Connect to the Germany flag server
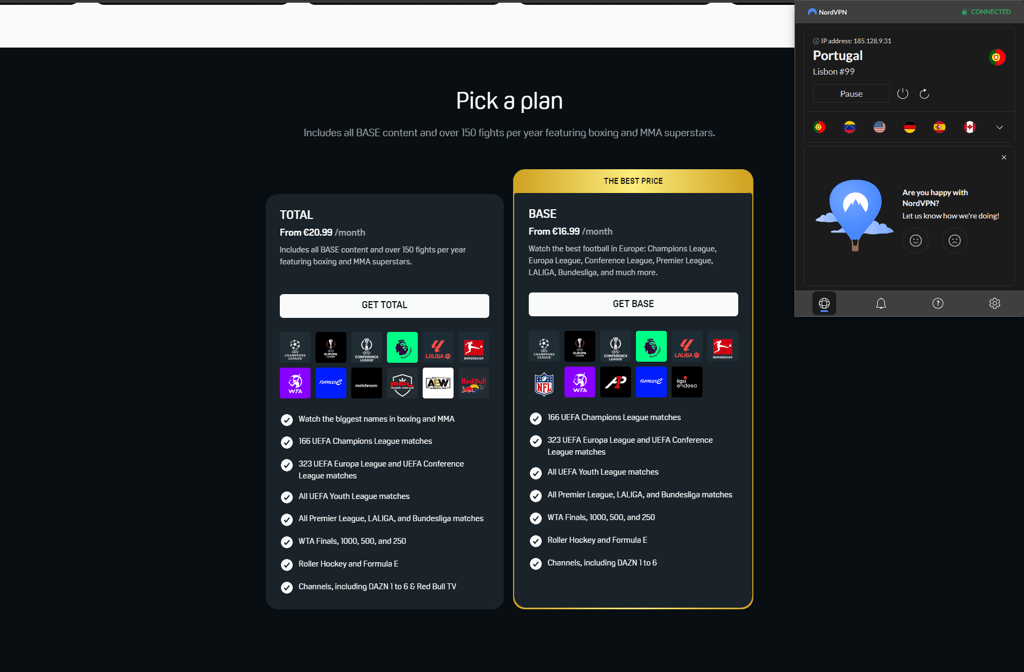Viewport: 1024px width, 672px height. [910, 127]
